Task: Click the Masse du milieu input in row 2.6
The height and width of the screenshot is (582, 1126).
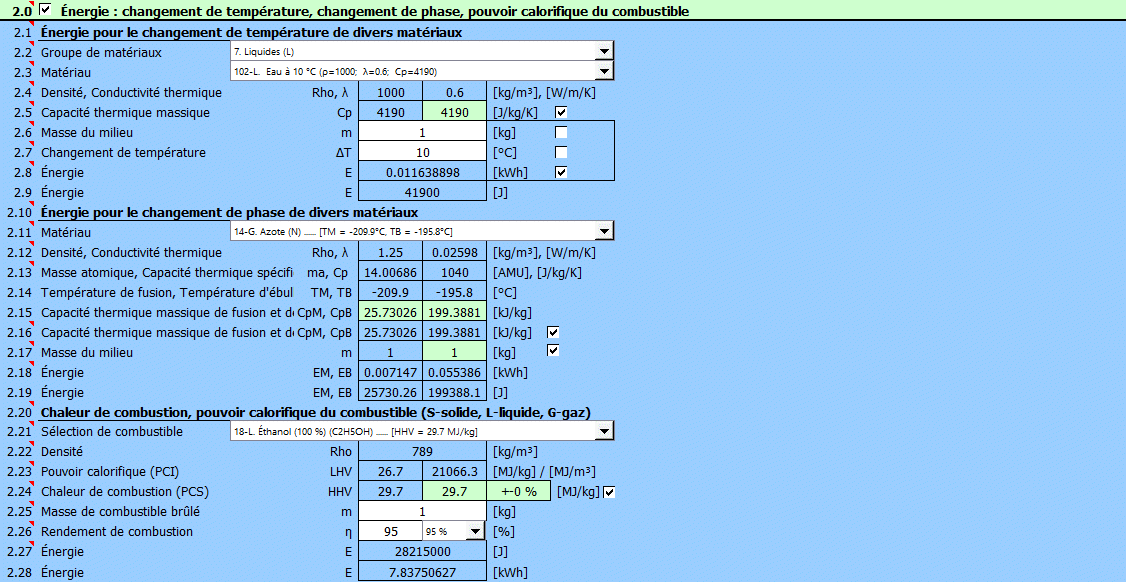Action: [x=422, y=132]
